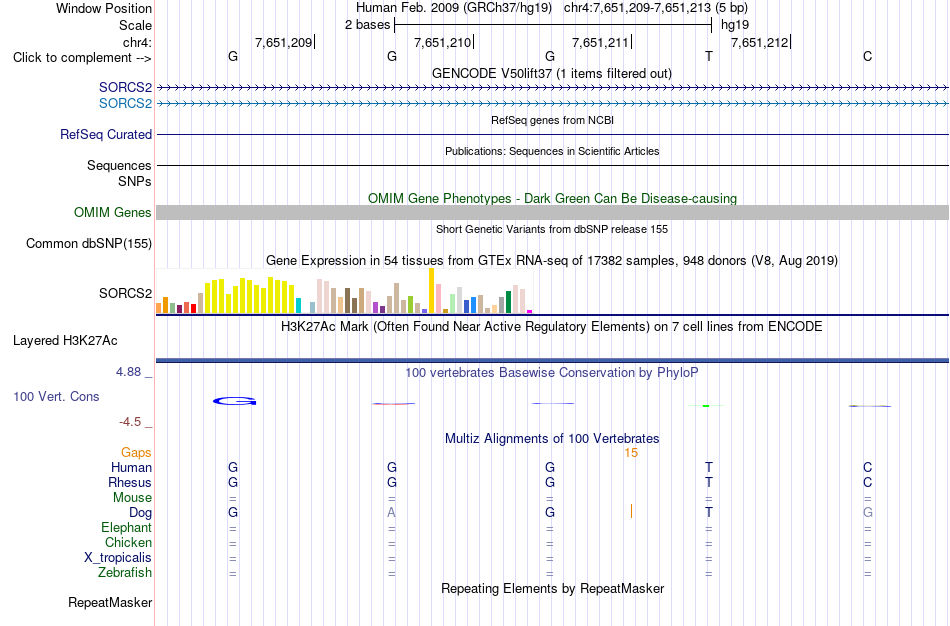Viewport: 950px width, 626px height.
Task: Click the orange insertion mark in Dog row
Action: 631,511
